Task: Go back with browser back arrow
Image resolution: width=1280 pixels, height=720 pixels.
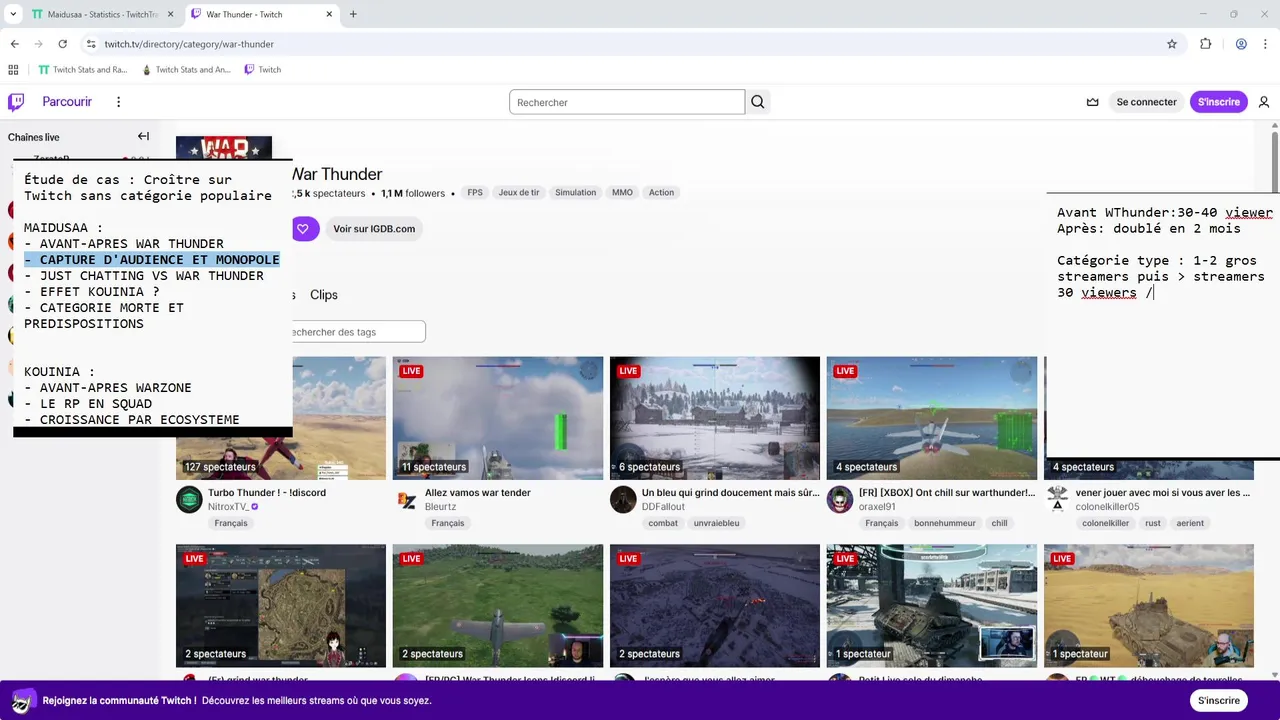Action: [x=14, y=44]
